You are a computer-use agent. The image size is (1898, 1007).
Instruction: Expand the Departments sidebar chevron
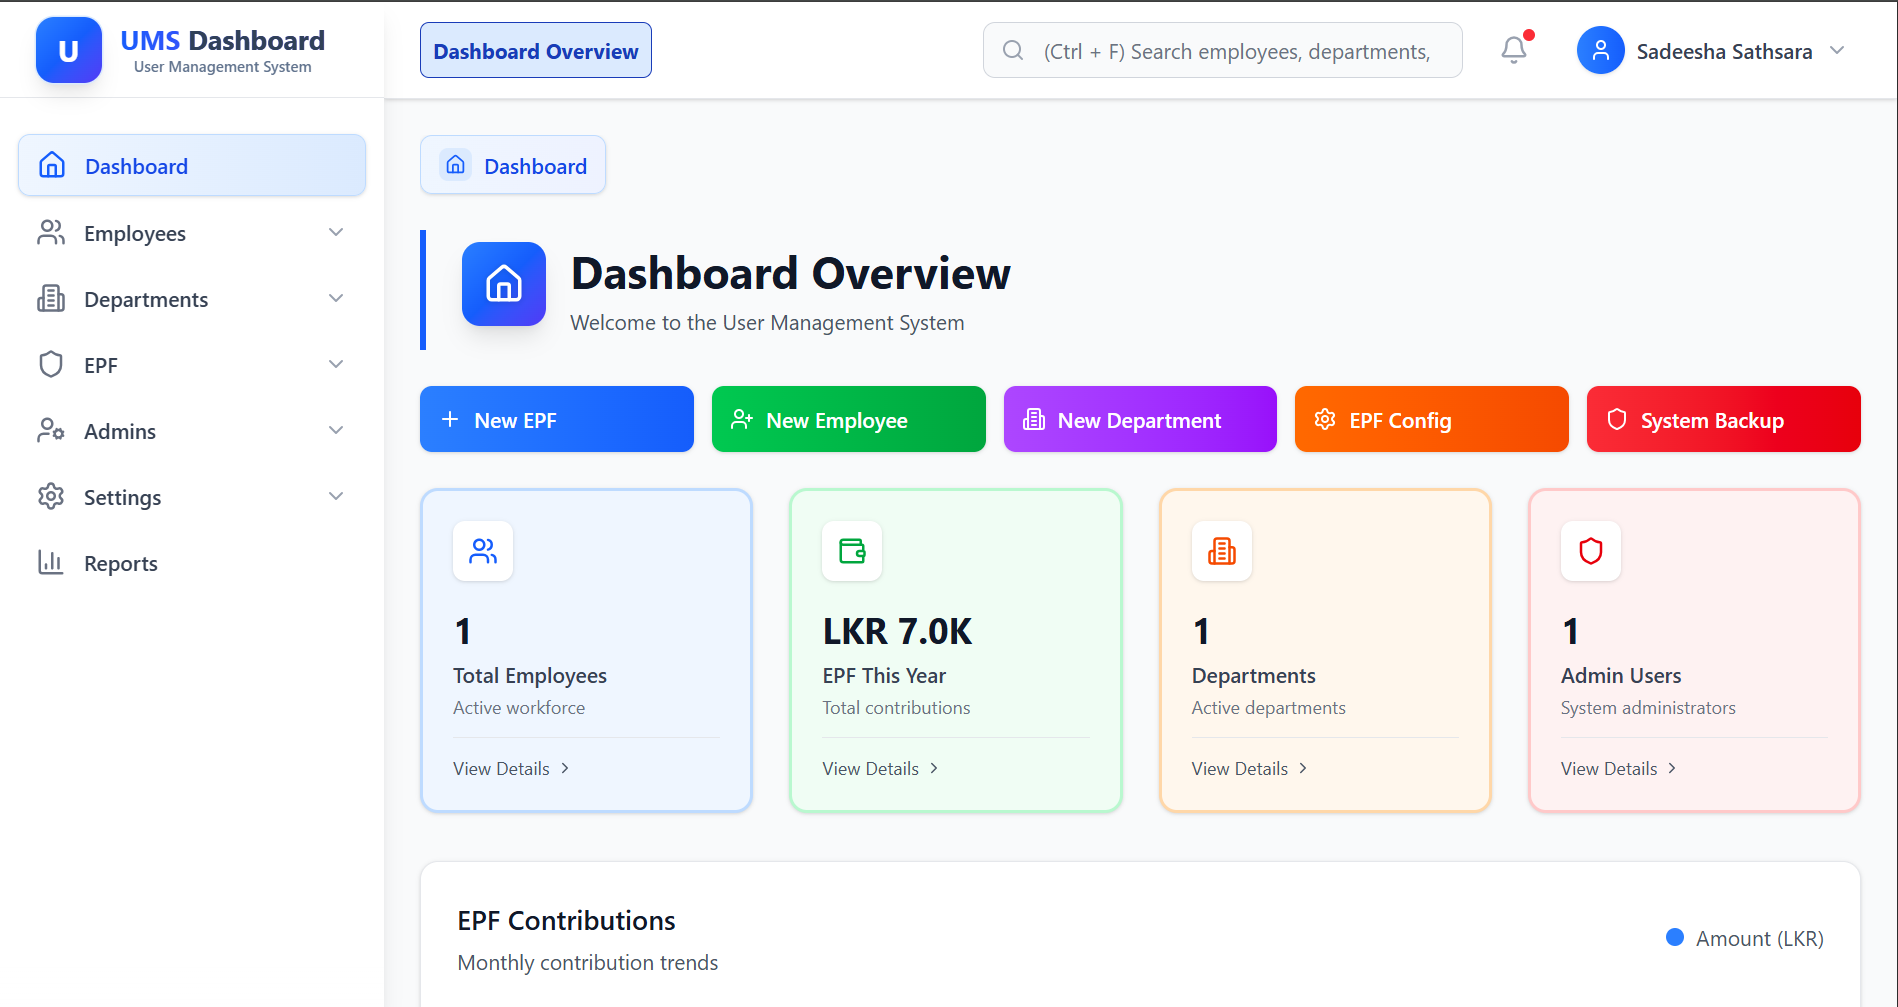336,298
